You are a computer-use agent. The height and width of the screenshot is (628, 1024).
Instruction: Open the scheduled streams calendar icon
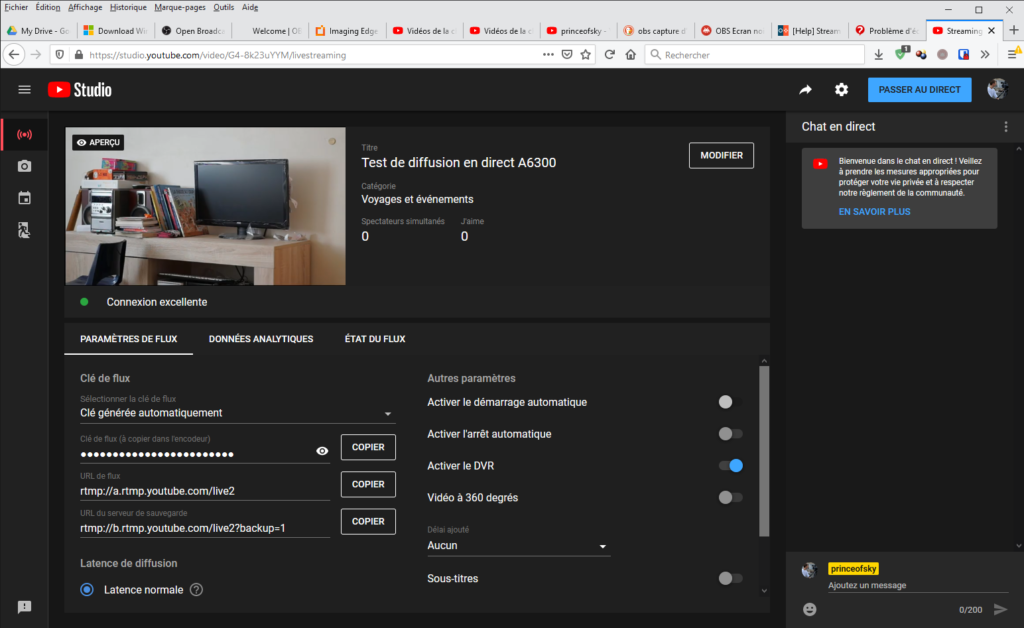(24, 198)
